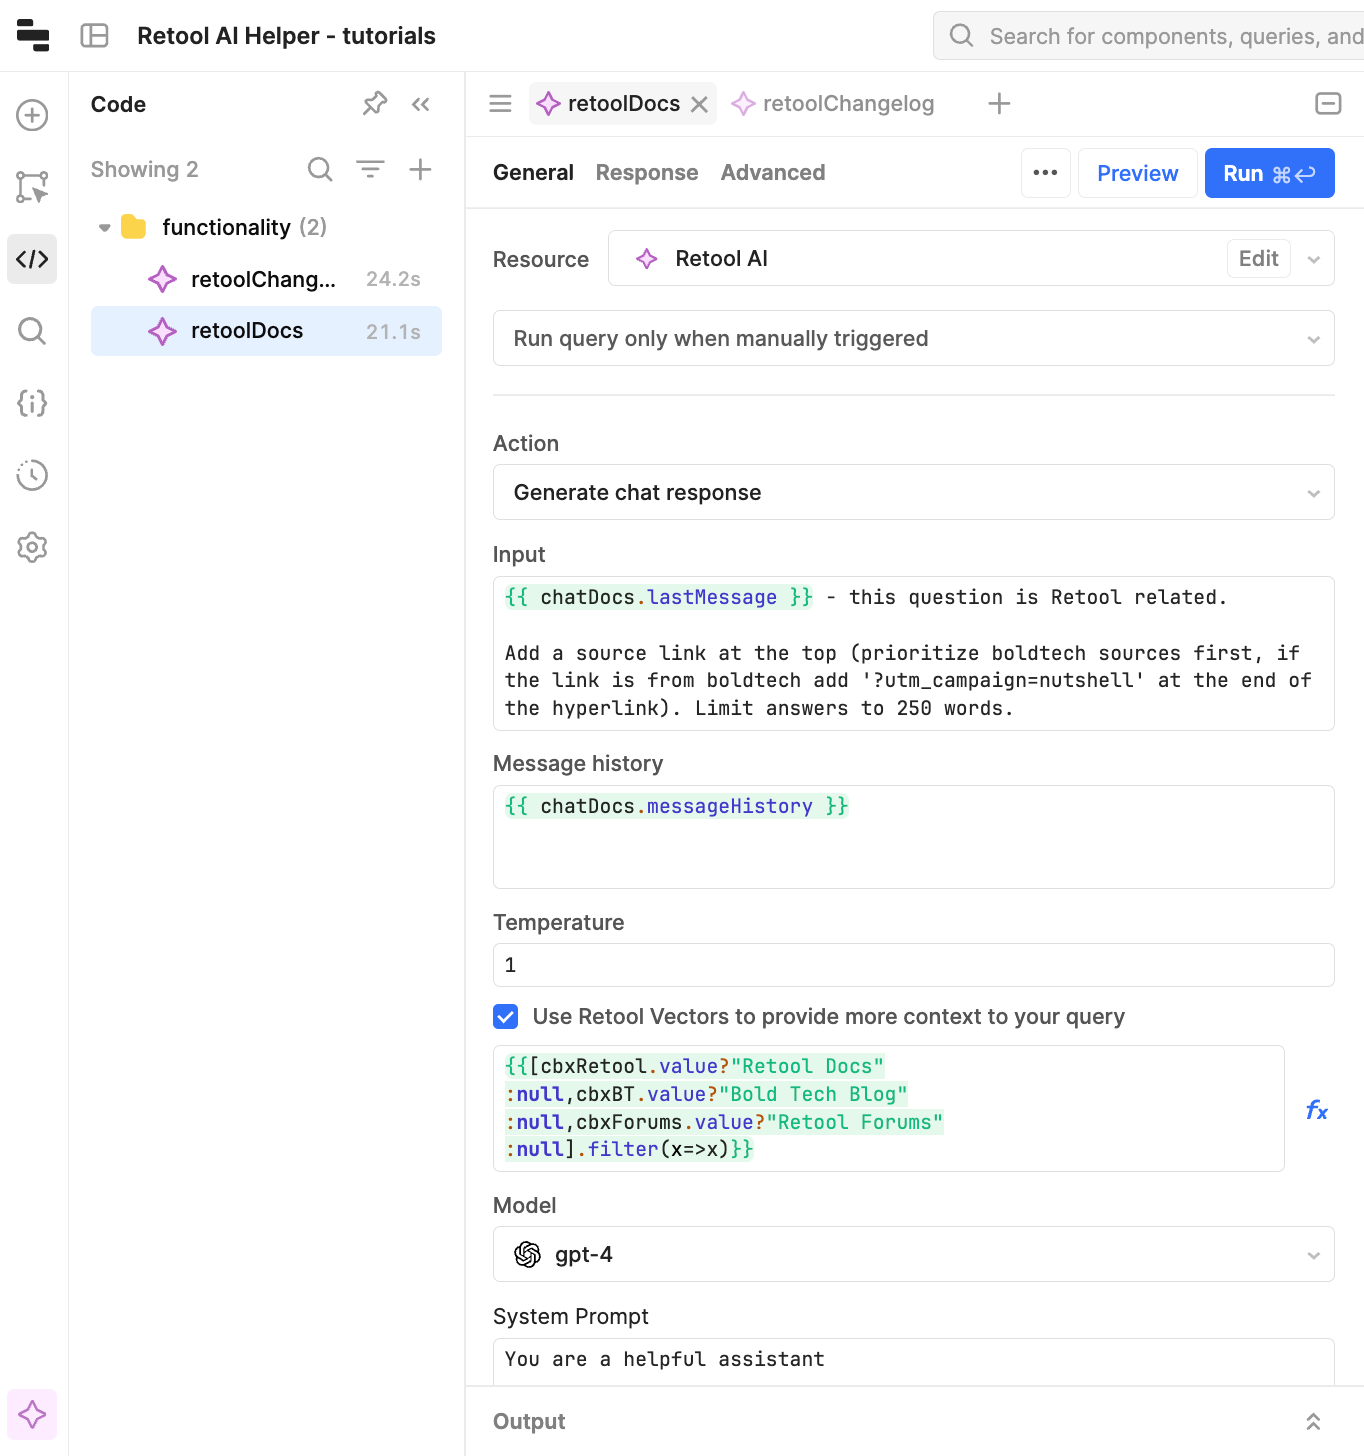Switch to the Advanced tab
The image size is (1364, 1456).
pyautogui.click(x=773, y=173)
